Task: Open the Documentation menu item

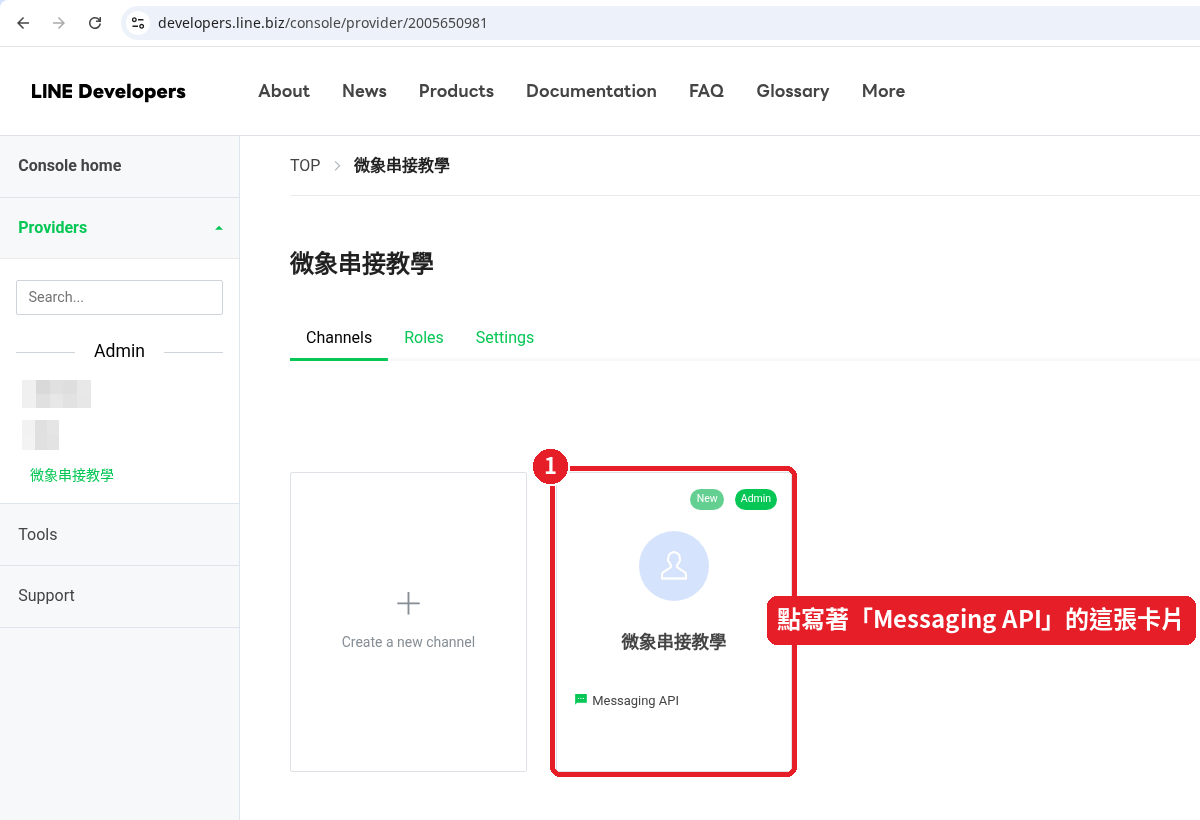Action: [x=591, y=91]
